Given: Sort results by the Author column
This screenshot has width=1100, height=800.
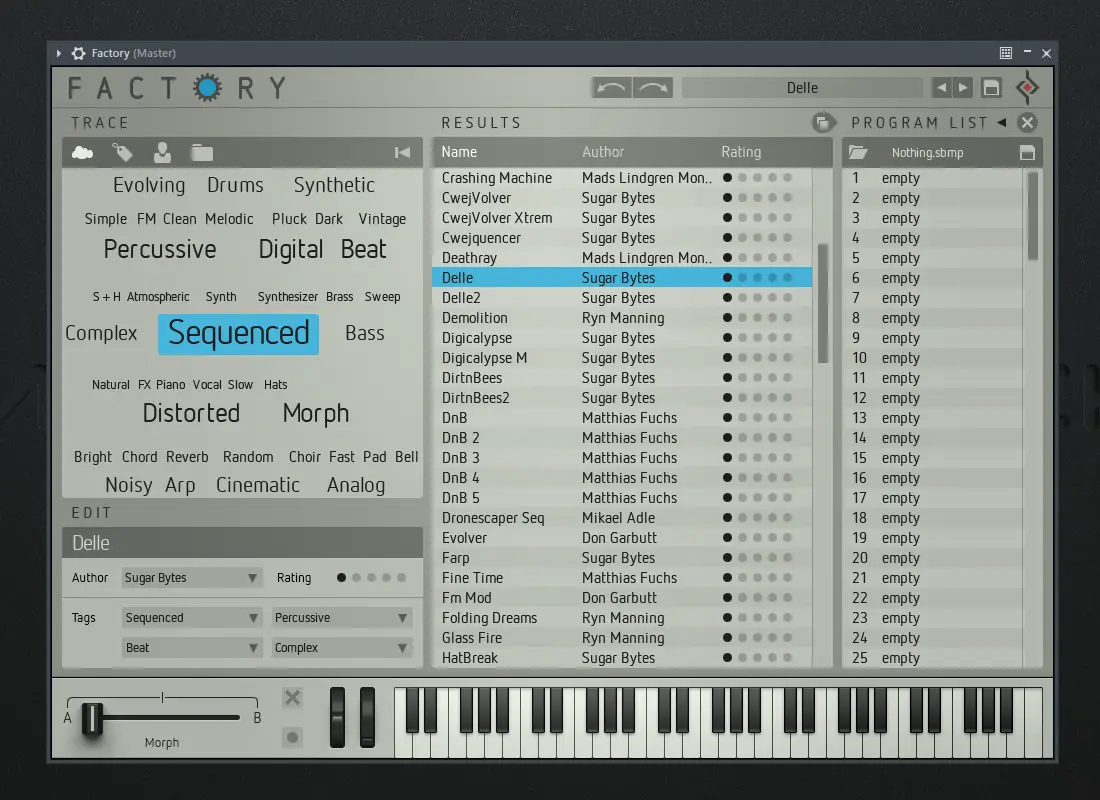Looking at the screenshot, I should point(603,152).
